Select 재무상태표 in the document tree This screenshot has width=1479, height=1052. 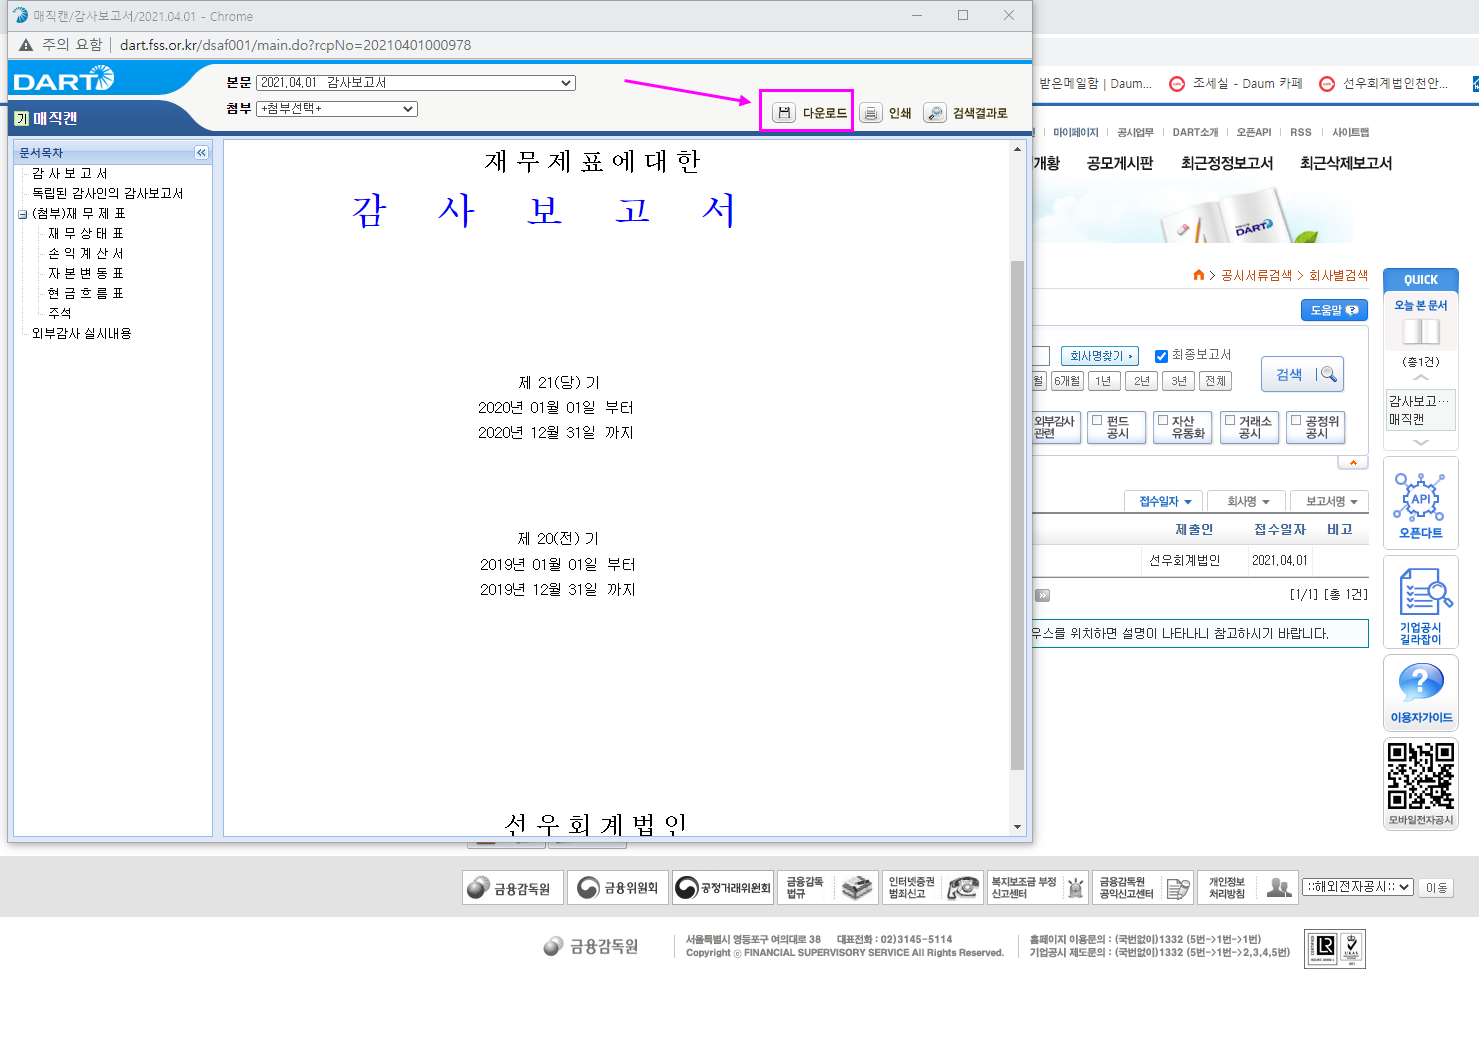click(x=86, y=234)
